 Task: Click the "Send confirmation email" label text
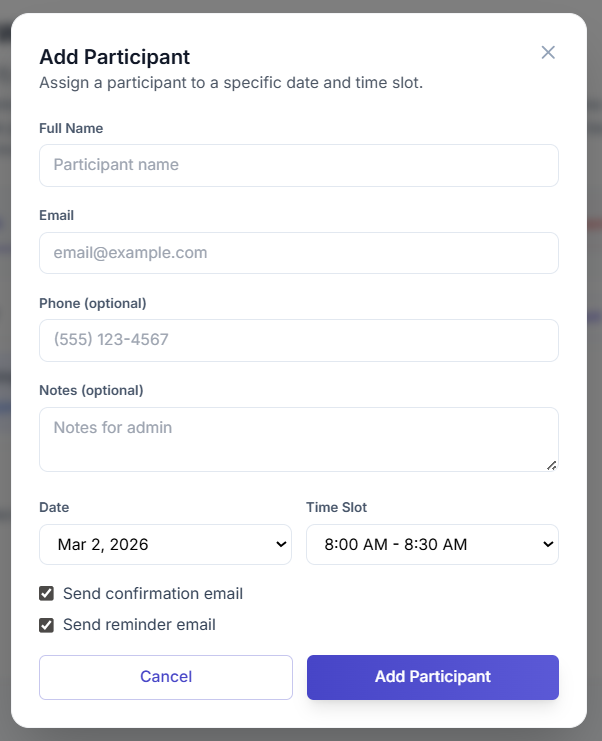tap(152, 594)
